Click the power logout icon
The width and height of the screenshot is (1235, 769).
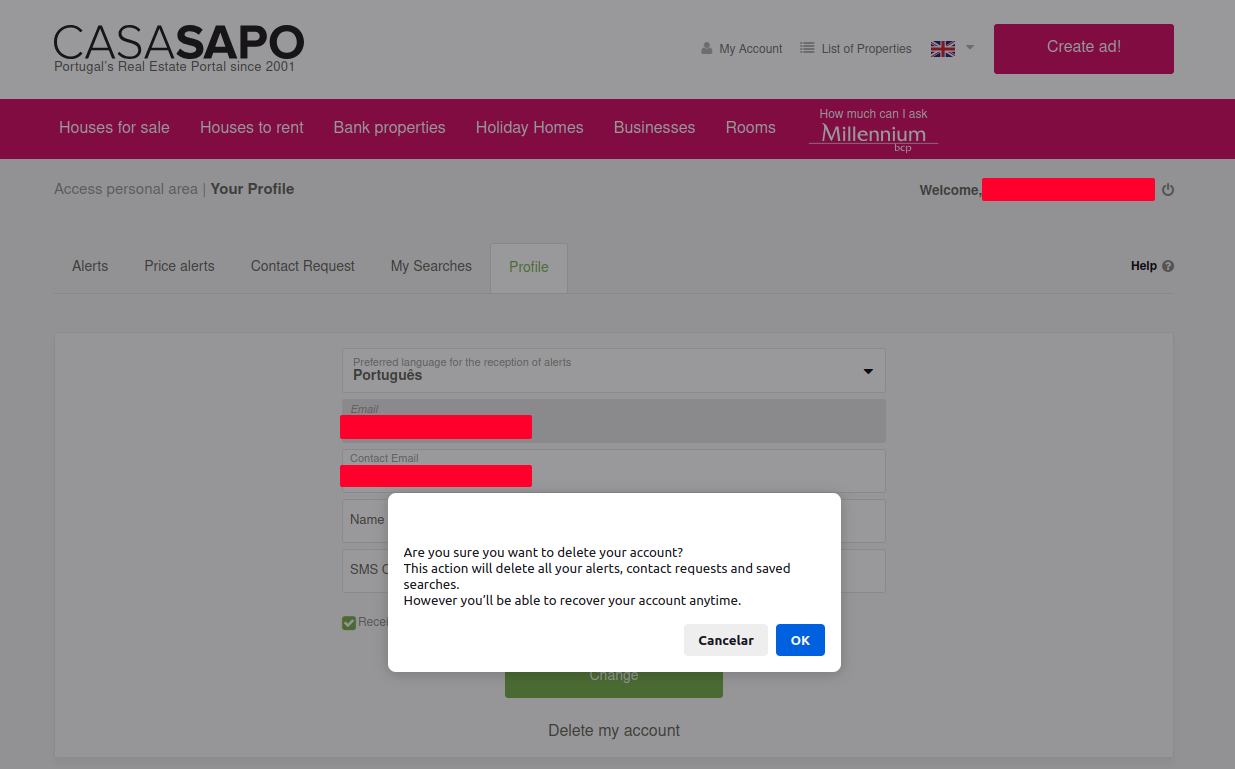pyautogui.click(x=1167, y=190)
